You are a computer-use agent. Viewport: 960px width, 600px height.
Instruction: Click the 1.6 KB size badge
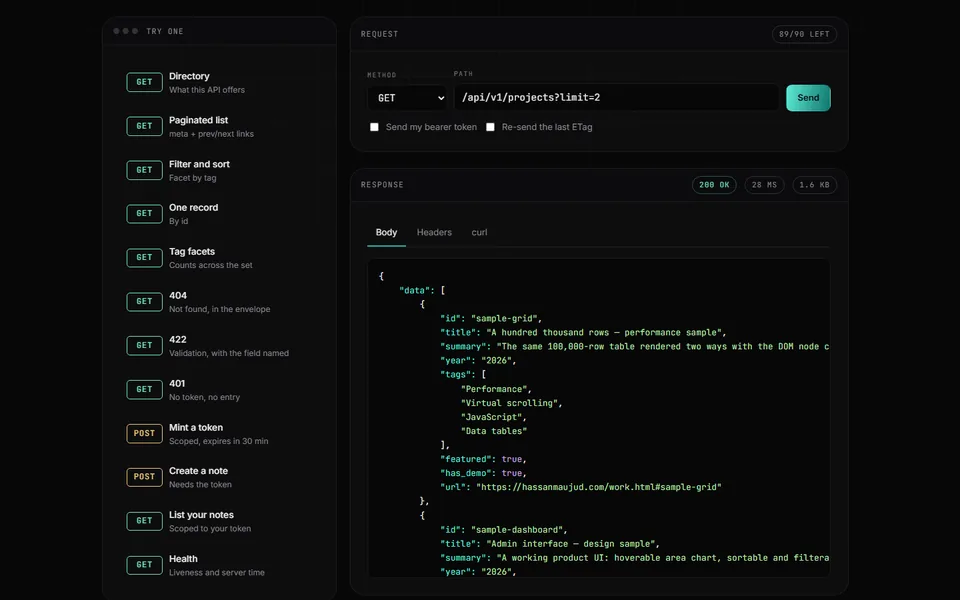point(814,185)
